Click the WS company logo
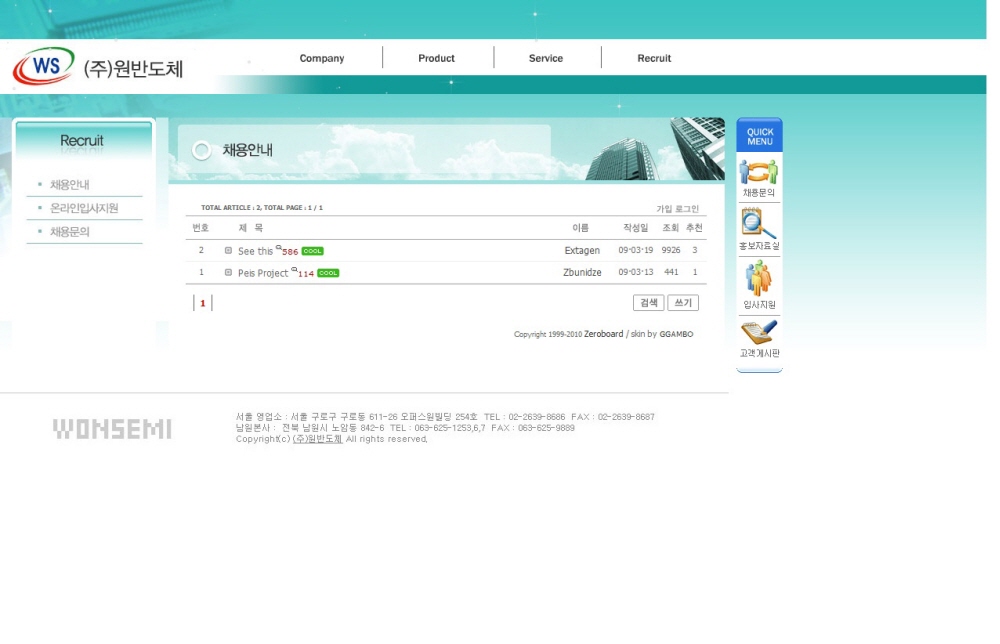 point(44,67)
